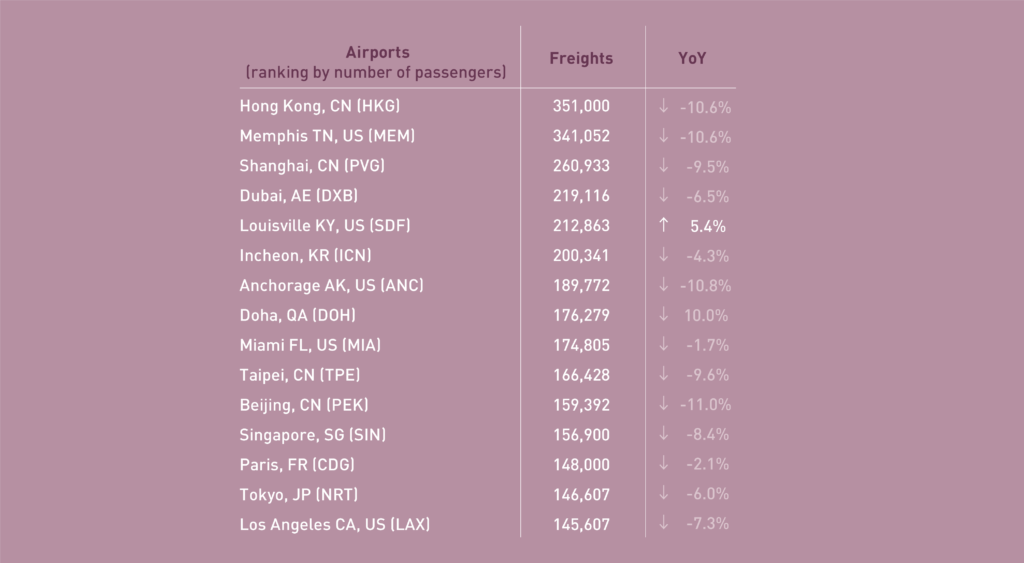
Task: Click the Tokyo freight value 146,607
Action: [581, 494]
